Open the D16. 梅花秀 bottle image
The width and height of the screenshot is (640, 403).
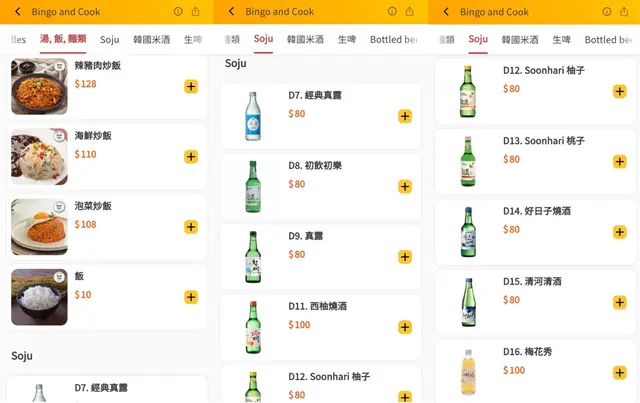467,372
